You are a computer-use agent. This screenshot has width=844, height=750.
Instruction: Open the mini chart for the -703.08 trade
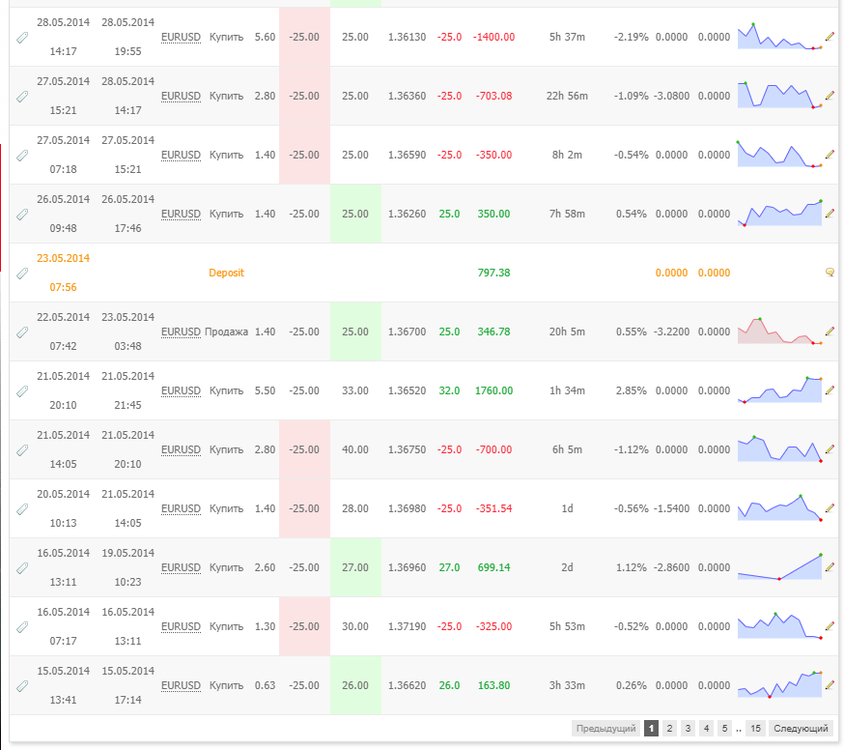[x=780, y=95]
